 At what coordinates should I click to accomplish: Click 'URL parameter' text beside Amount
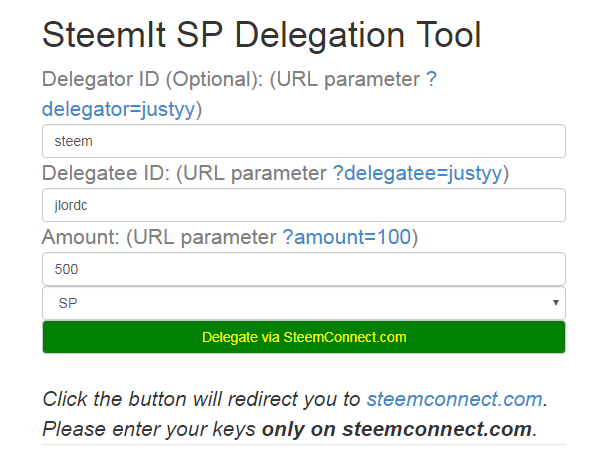205,238
